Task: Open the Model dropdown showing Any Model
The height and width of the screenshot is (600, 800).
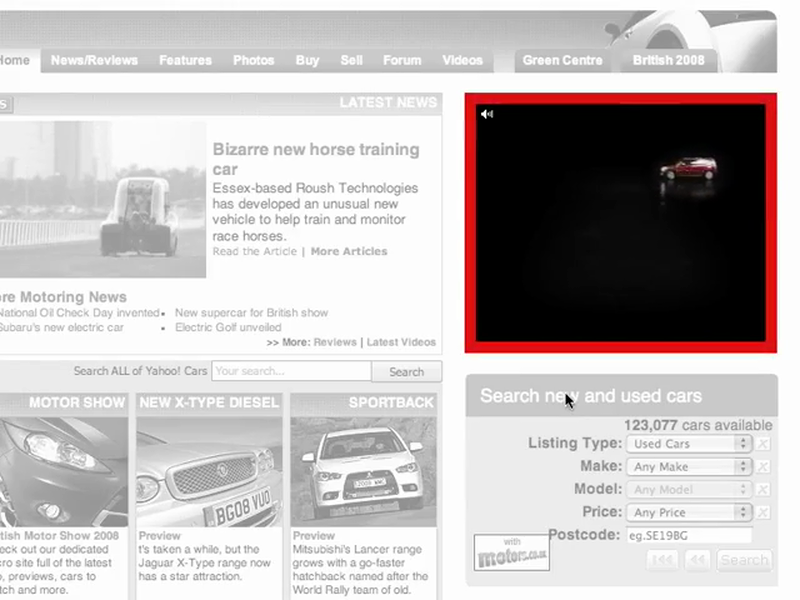Action: [689, 490]
